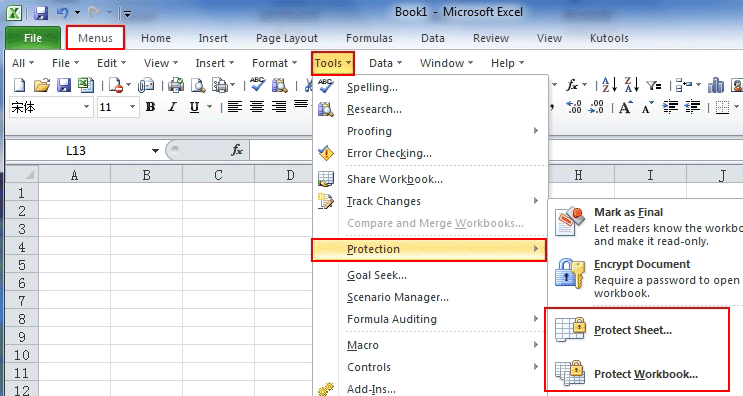Toggle Align Text Right
743x396 pixels.
279,107
